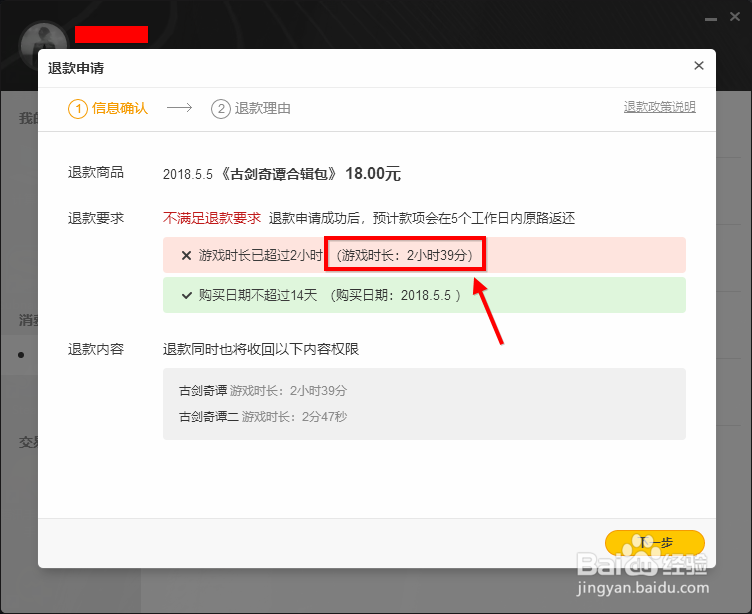Click the refund timing notice about 5个工作日
This screenshot has height=614, width=752.
click(x=422, y=218)
